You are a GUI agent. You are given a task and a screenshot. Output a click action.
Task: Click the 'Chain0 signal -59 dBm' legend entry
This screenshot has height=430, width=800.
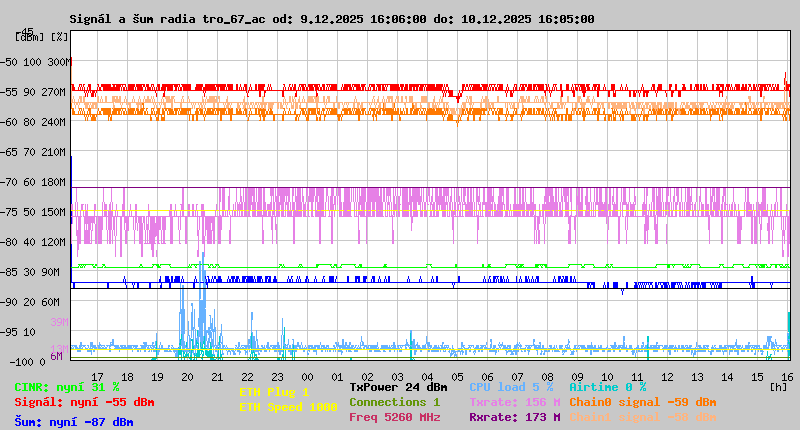point(643,402)
